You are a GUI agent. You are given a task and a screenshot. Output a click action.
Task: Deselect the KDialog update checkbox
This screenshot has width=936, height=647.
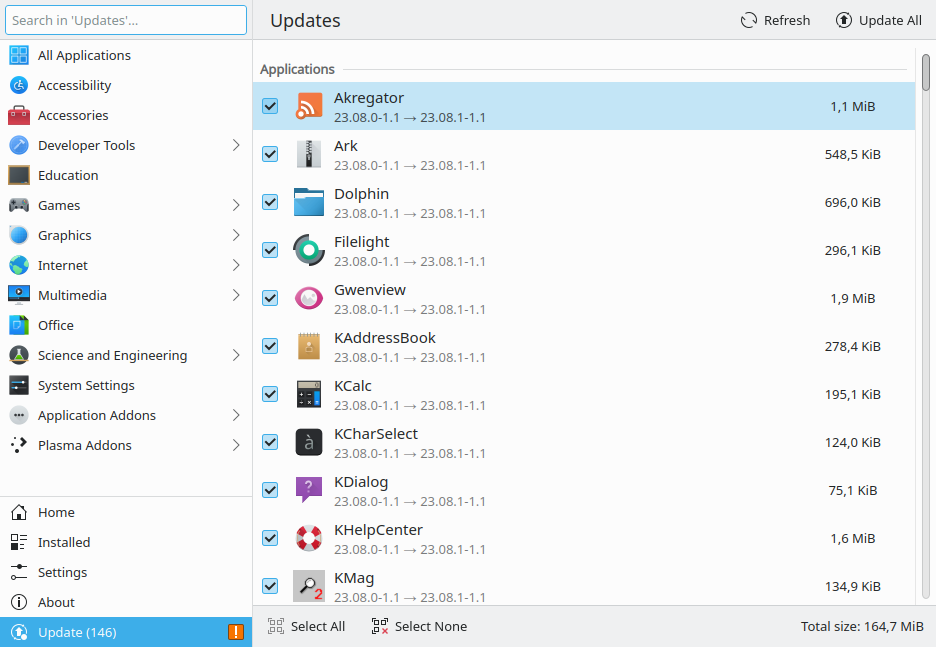(x=270, y=490)
